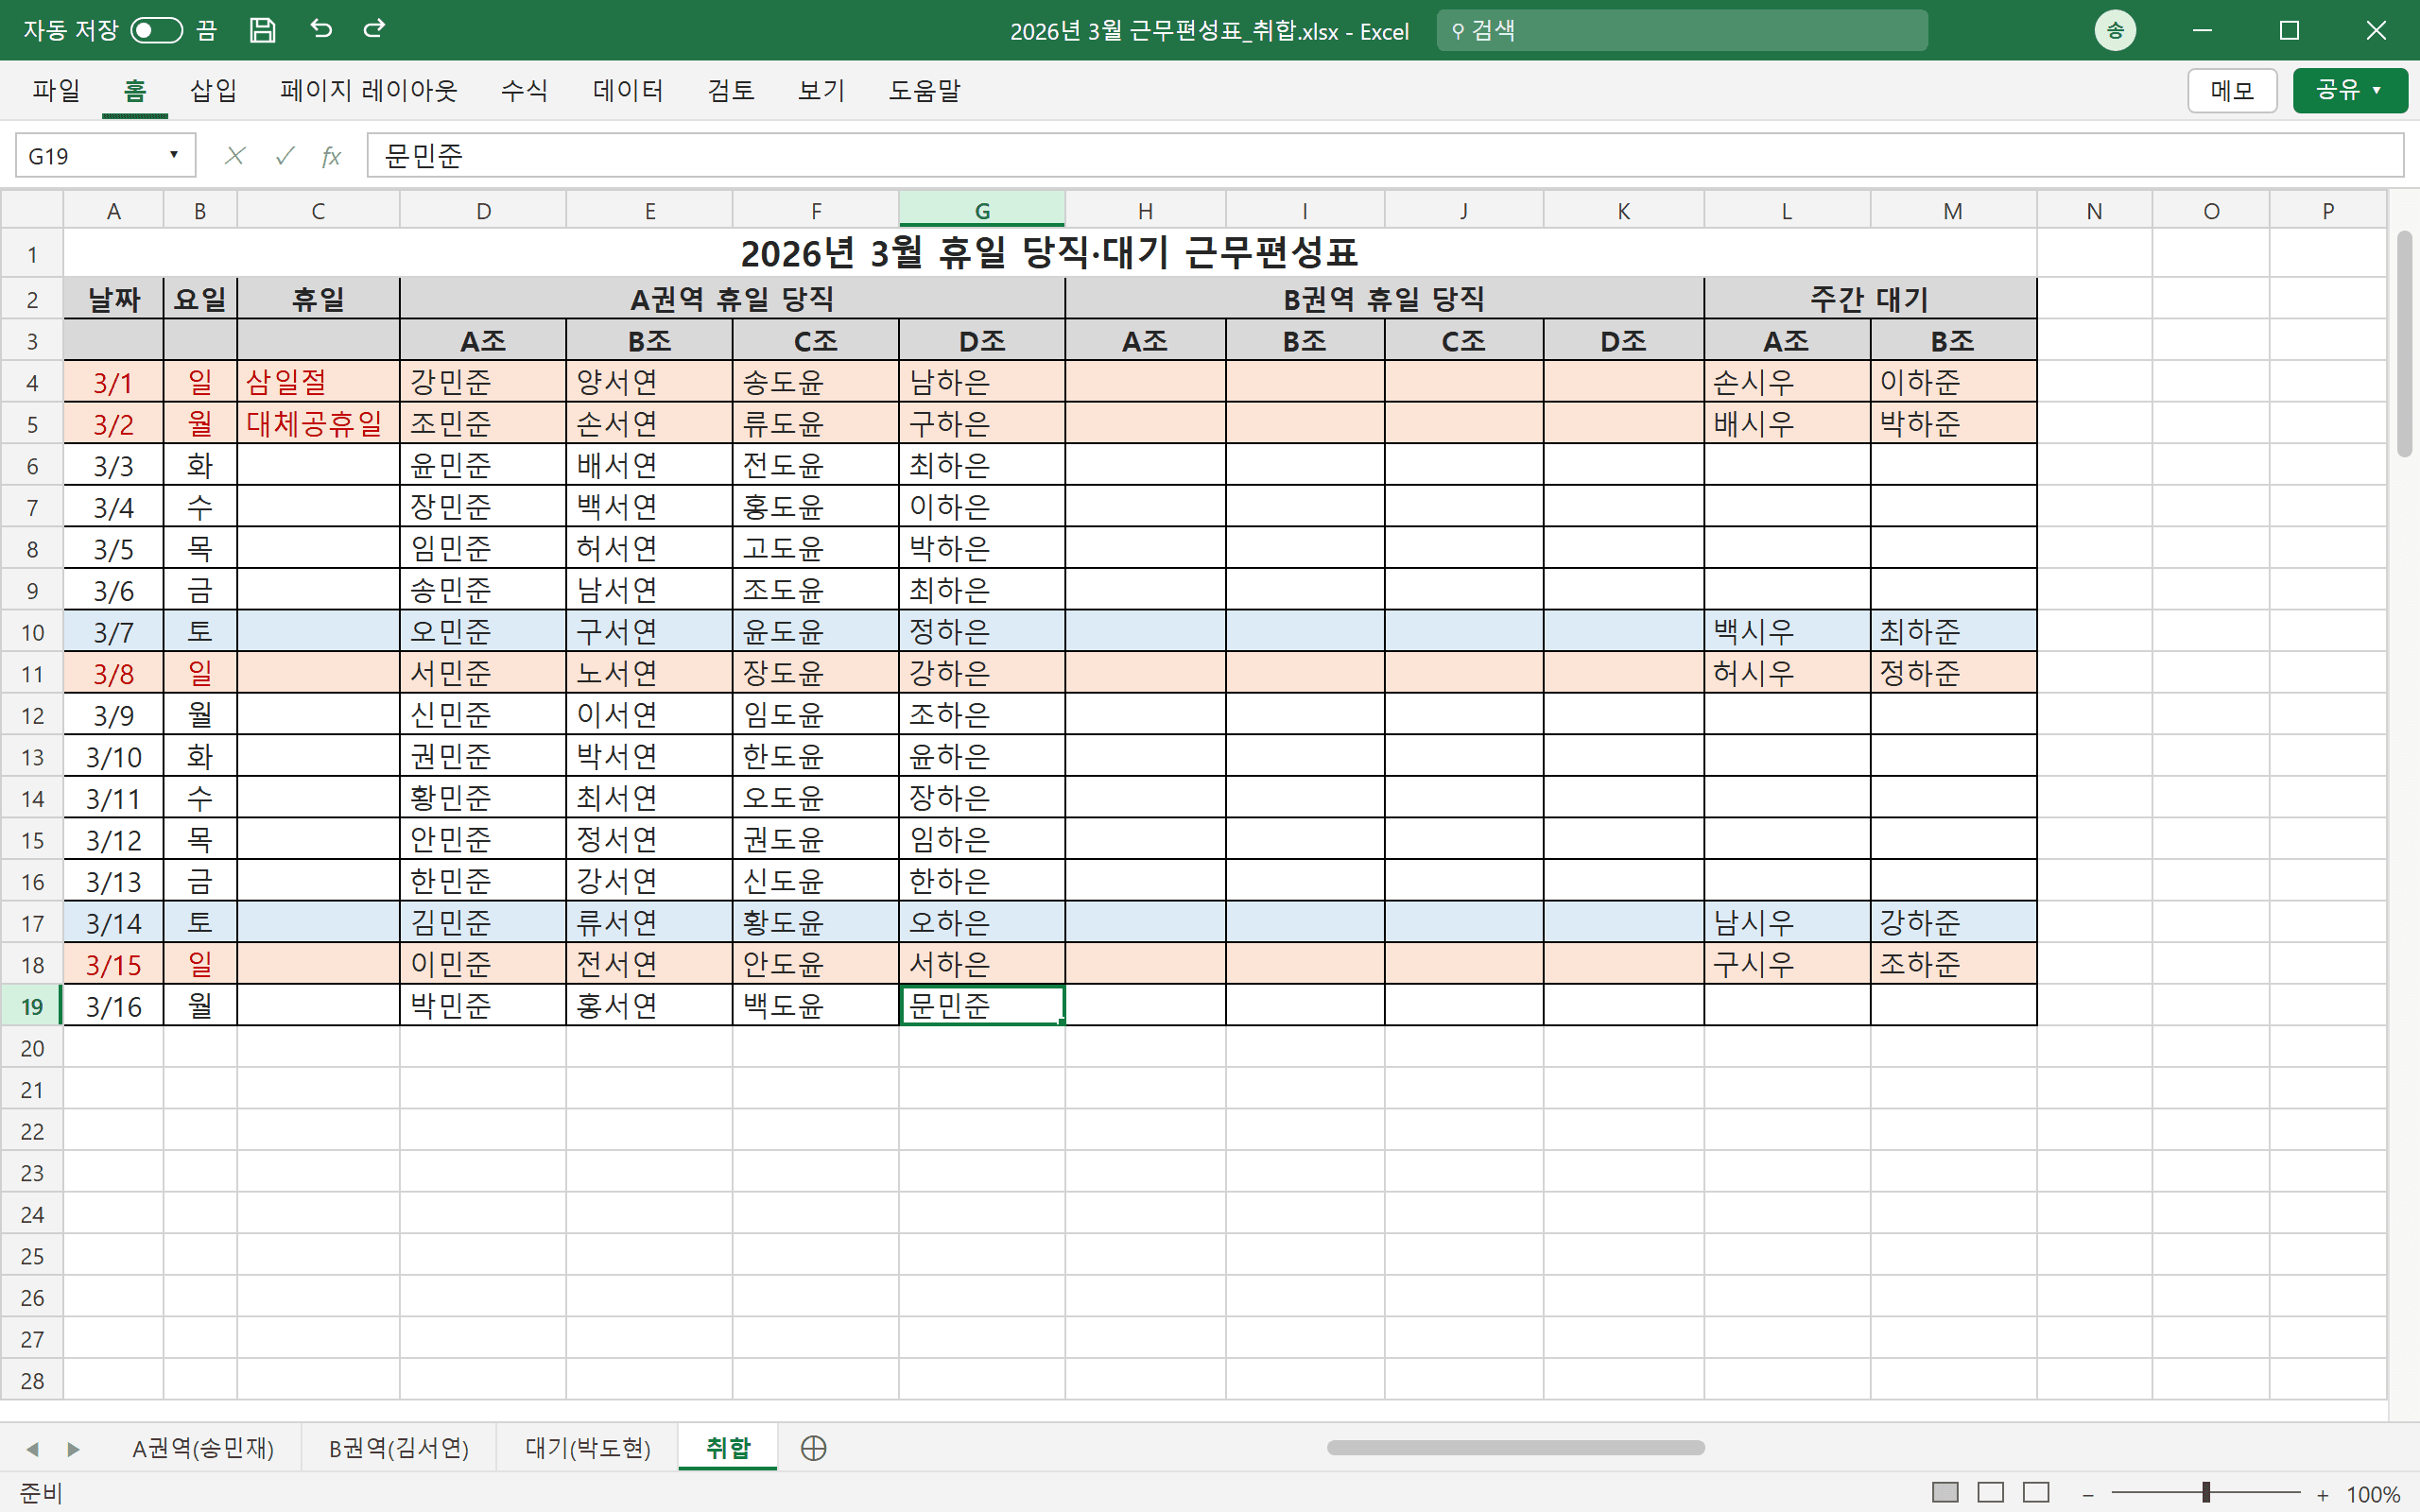Click the Select All corner triangle
This screenshot has width=2420, height=1512.
click(x=32, y=210)
